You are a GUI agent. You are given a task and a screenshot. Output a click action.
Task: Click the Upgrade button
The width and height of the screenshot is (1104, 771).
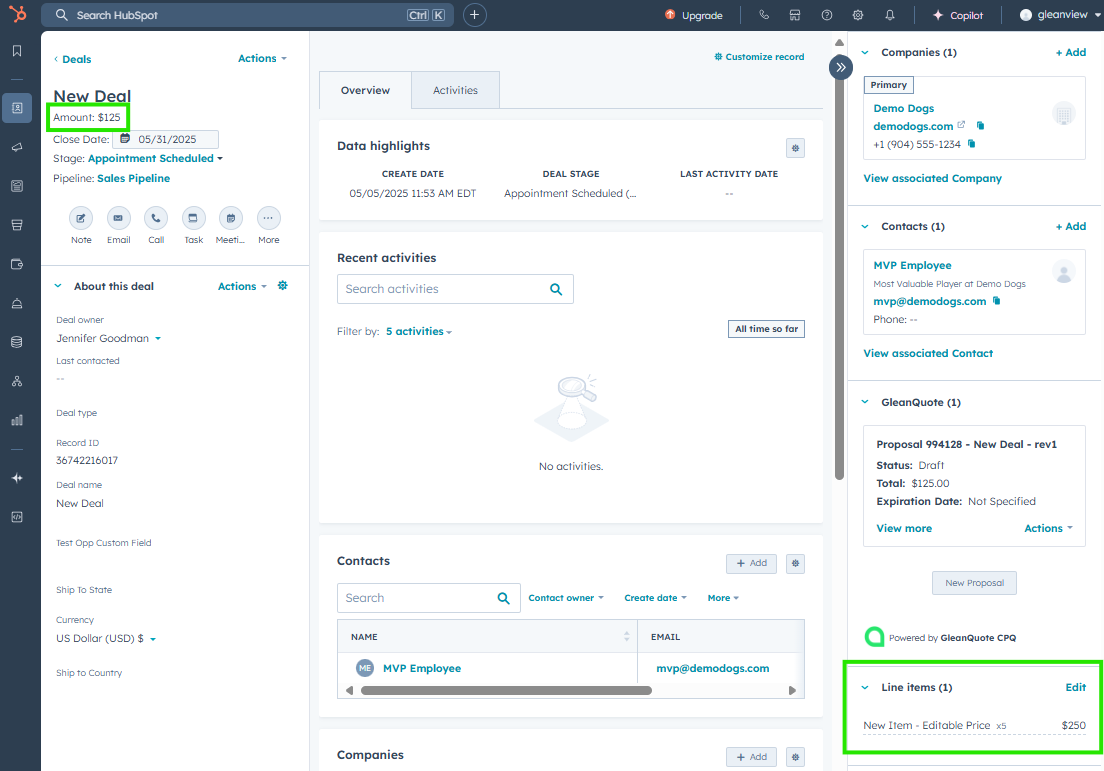point(694,15)
